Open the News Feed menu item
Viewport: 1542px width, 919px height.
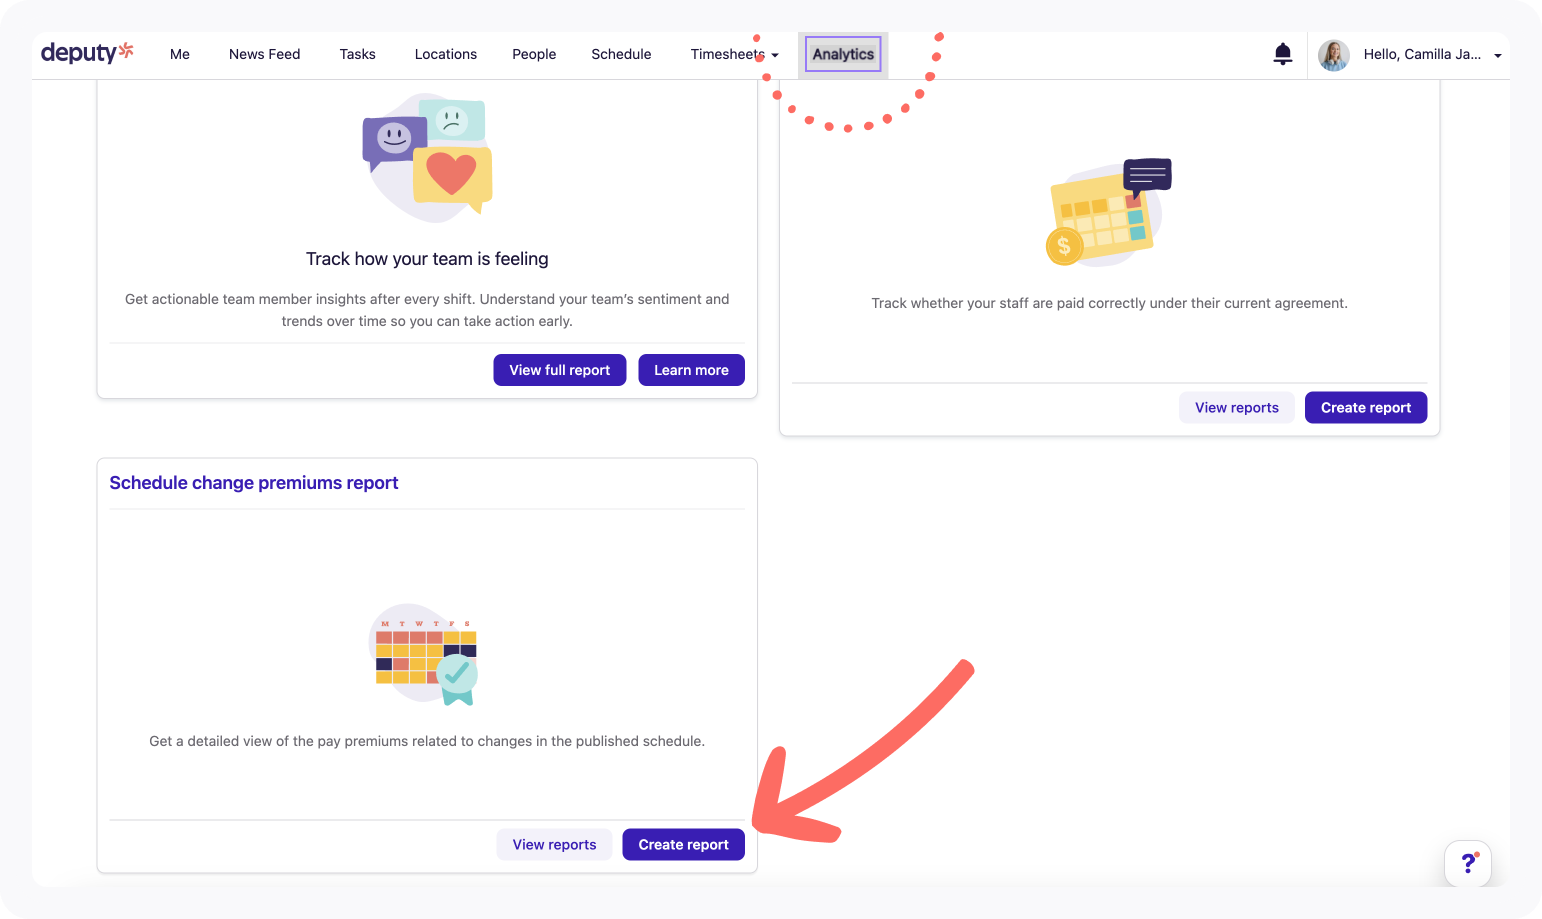(x=264, y=54)
